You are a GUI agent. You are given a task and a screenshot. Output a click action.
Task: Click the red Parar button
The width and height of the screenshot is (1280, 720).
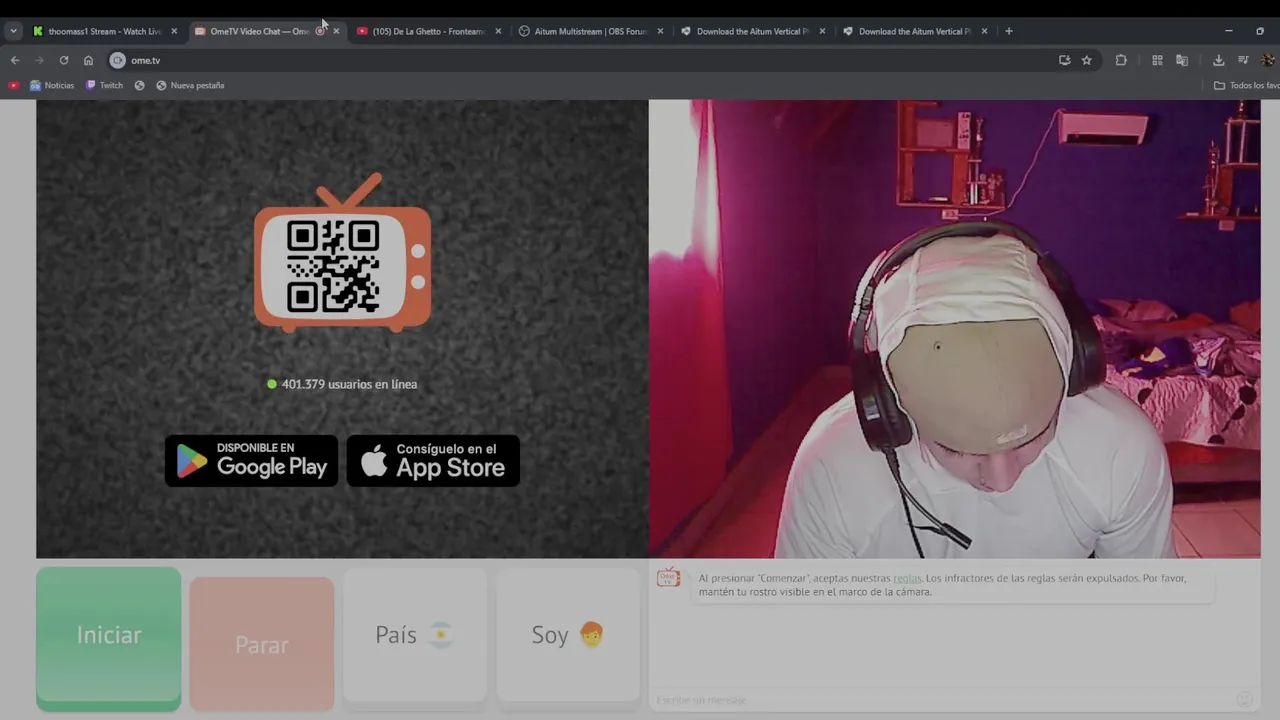[x=262, y=645]
